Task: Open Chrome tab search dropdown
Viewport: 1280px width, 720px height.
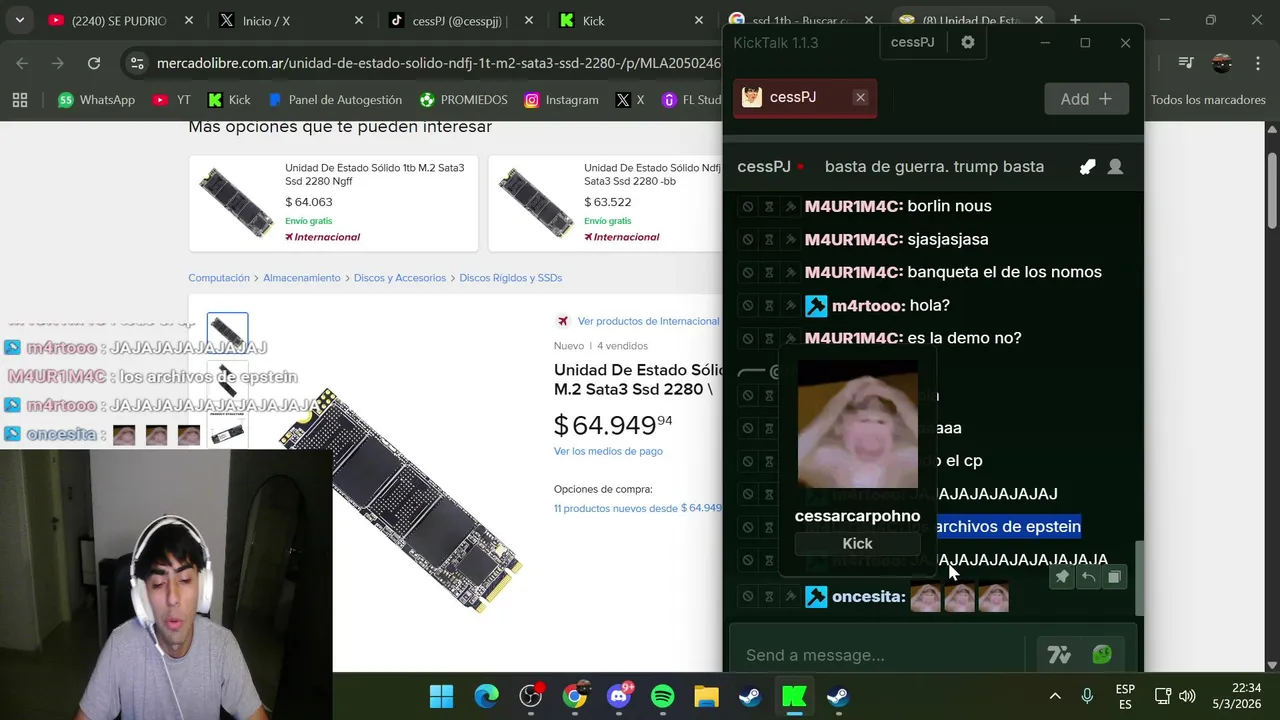Action: pos(20,20)
